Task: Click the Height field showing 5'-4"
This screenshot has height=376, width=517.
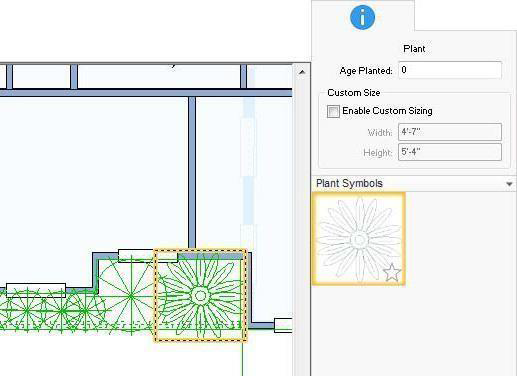Action: point(450,152)
